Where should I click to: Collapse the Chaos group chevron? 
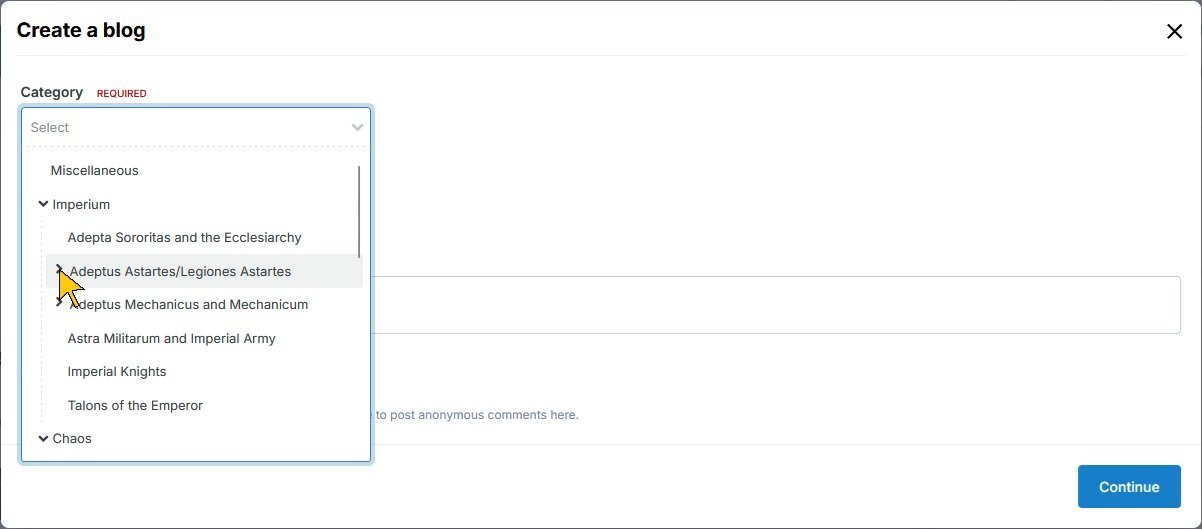tap(43, 438)
